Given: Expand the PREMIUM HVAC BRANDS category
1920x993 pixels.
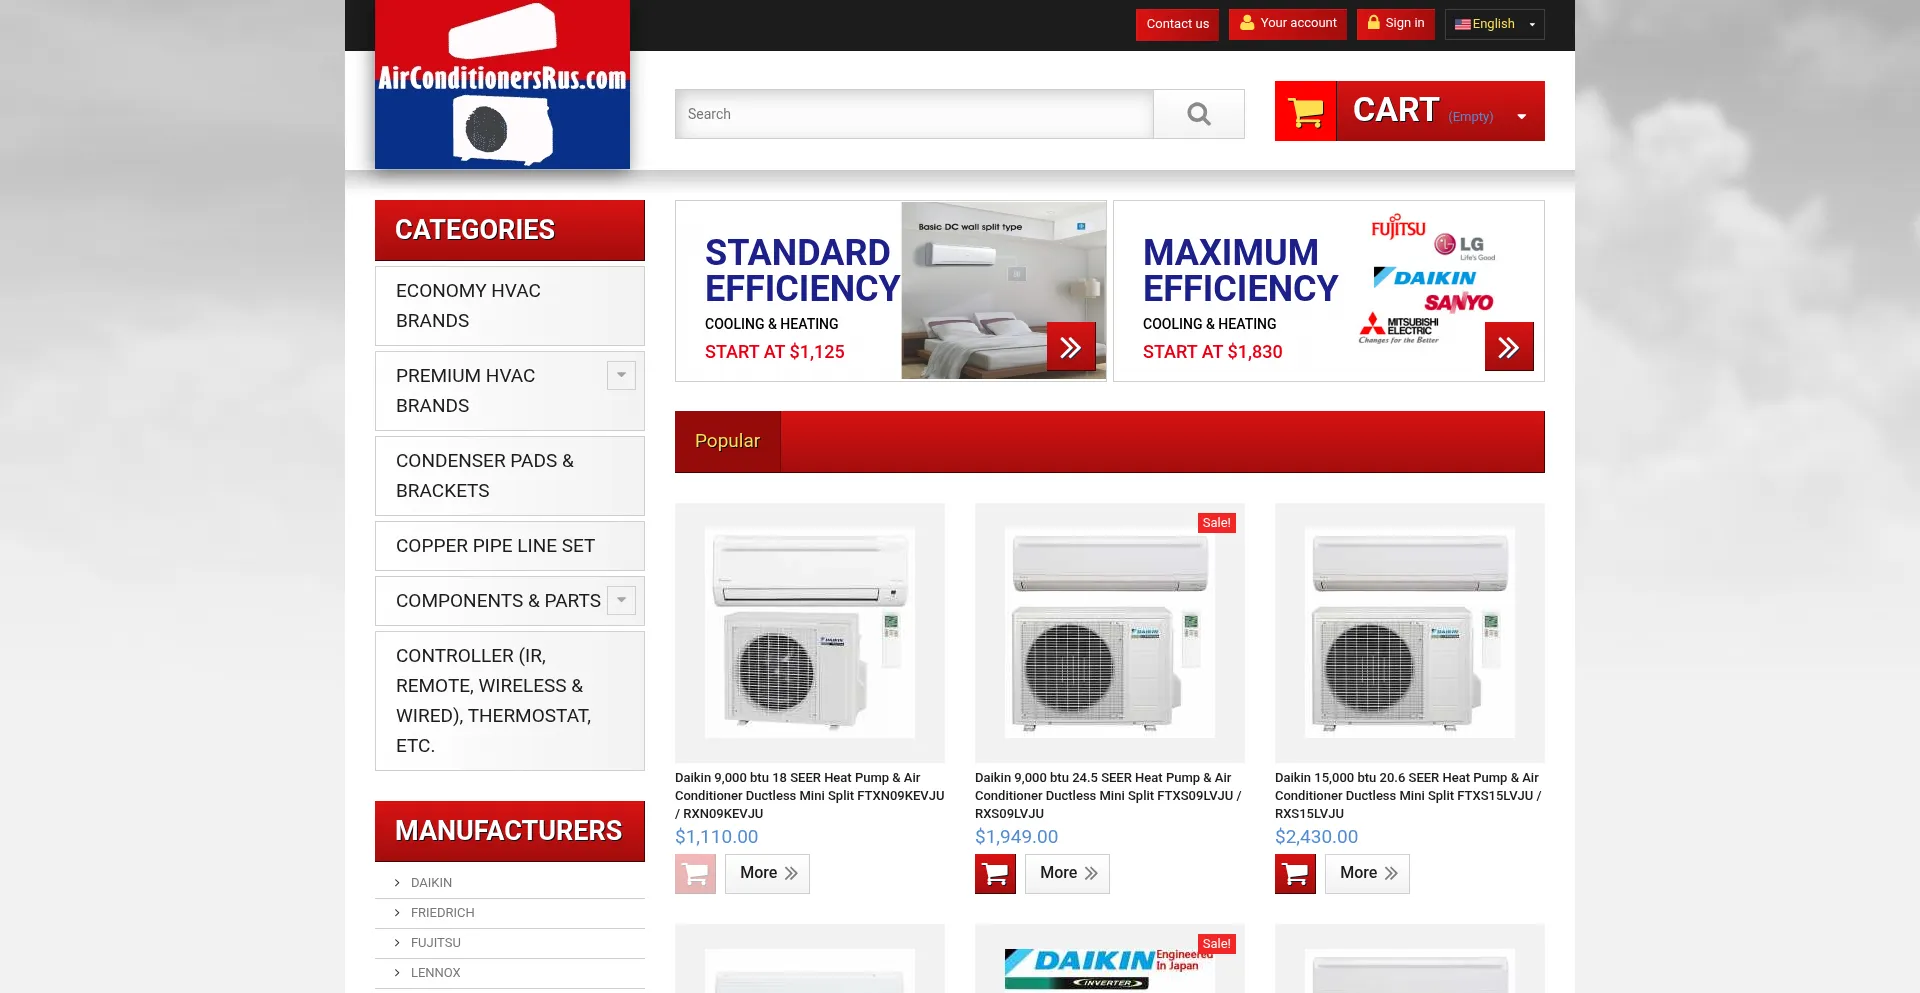Looking at the screenshot, I should click(x=621, y=375).
